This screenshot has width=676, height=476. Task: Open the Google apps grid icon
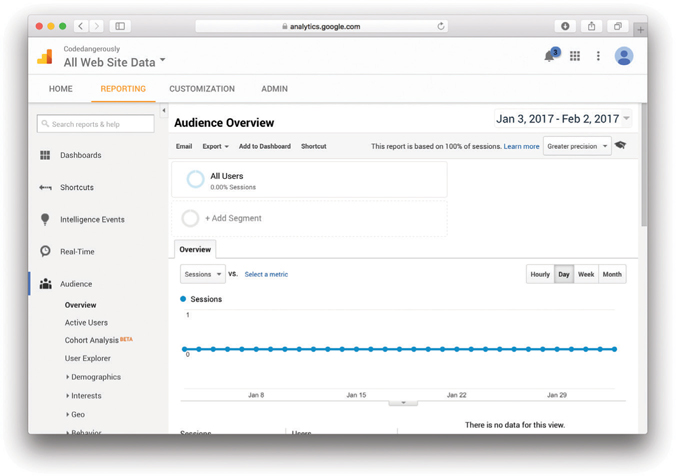[575, 56]
